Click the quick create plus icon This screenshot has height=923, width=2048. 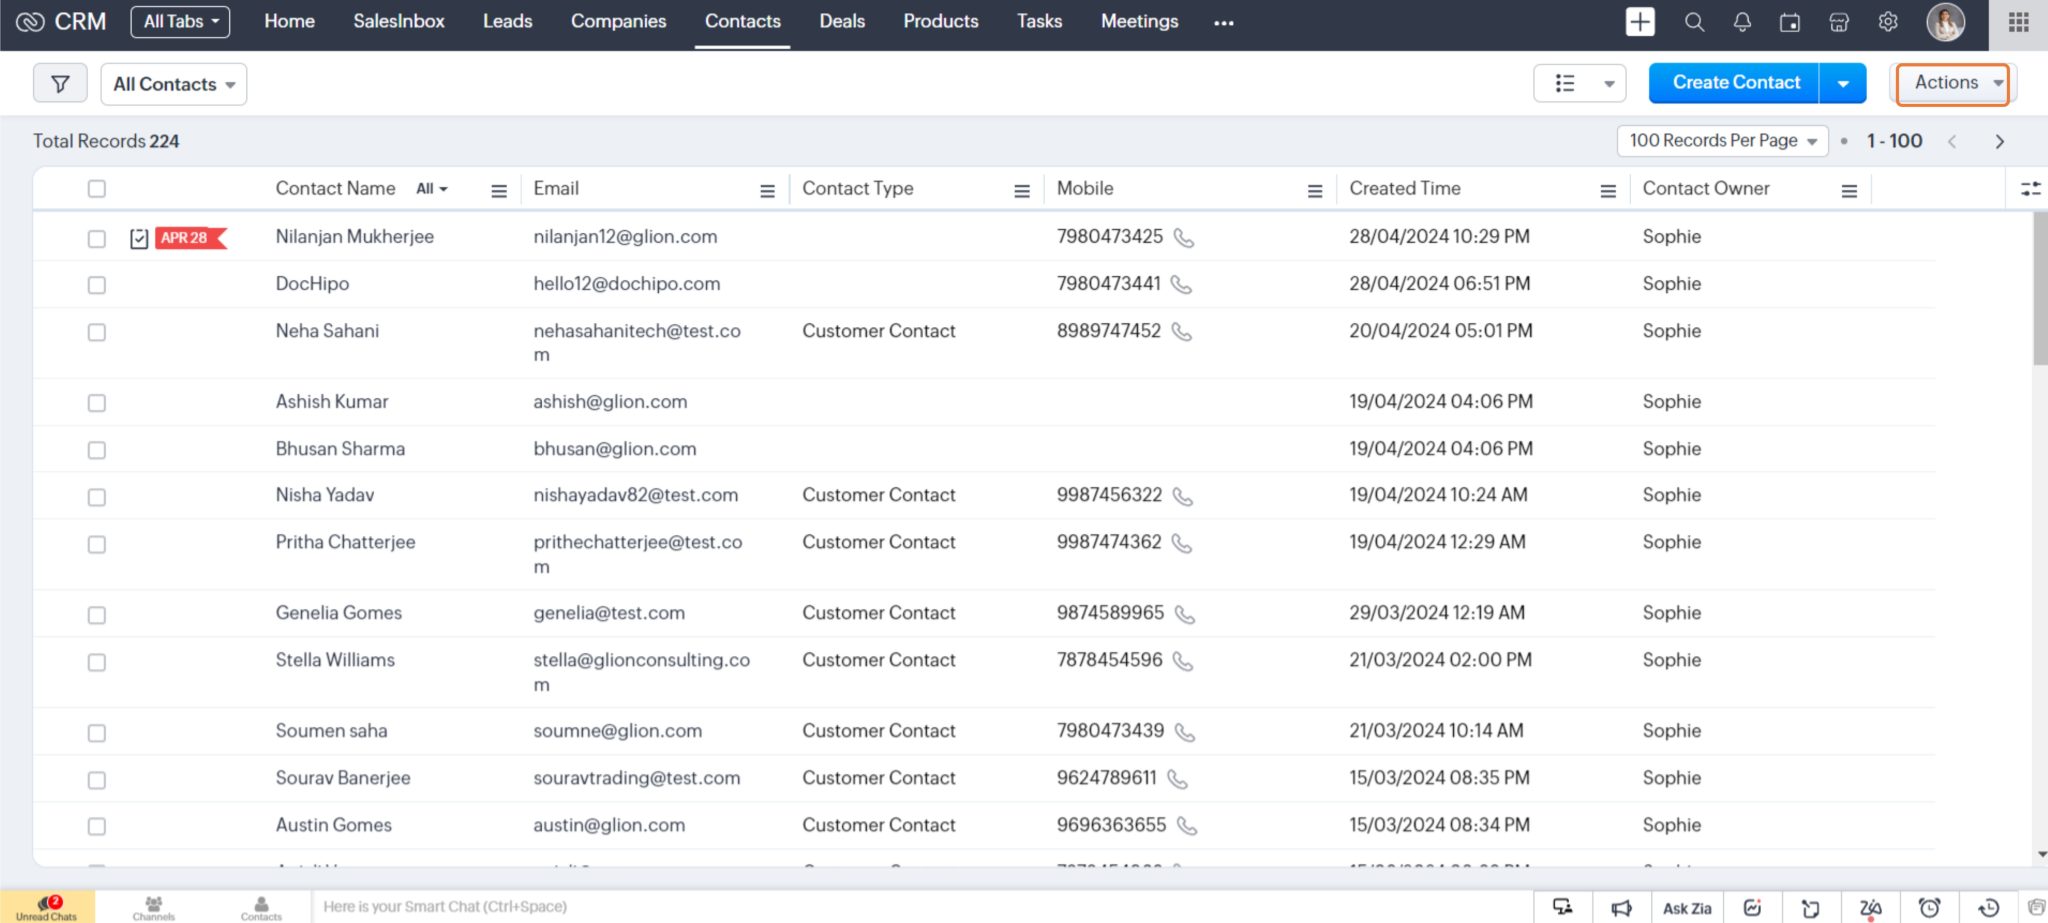pyautogui.click(x=1640, y=21)
